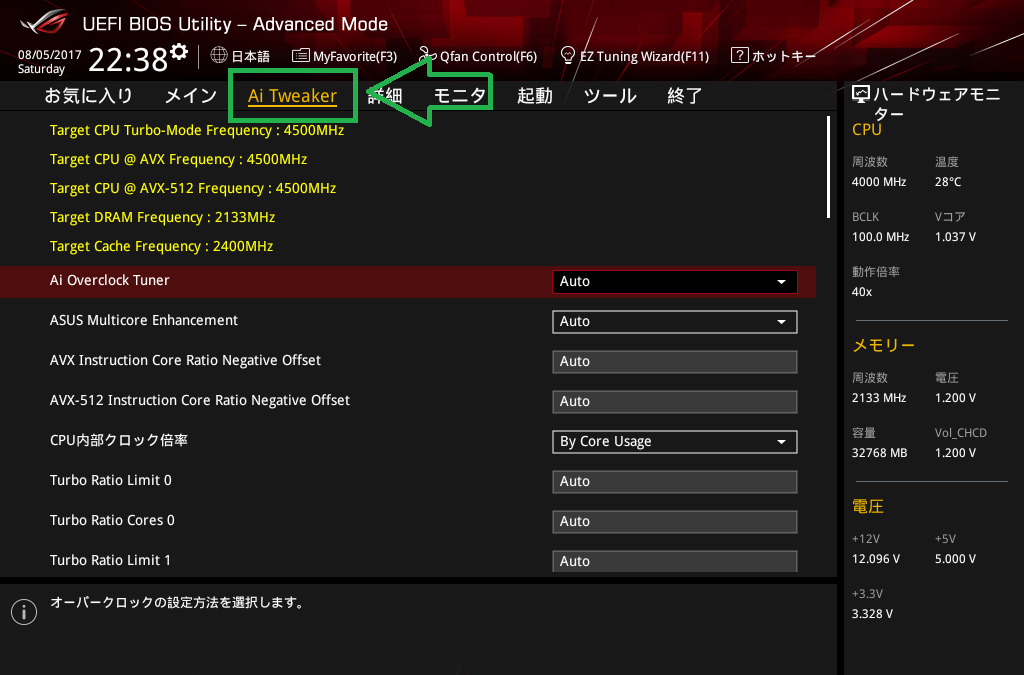
Task: Click the memory 周波数 value 2133 MHz
Action: (878, 398)
